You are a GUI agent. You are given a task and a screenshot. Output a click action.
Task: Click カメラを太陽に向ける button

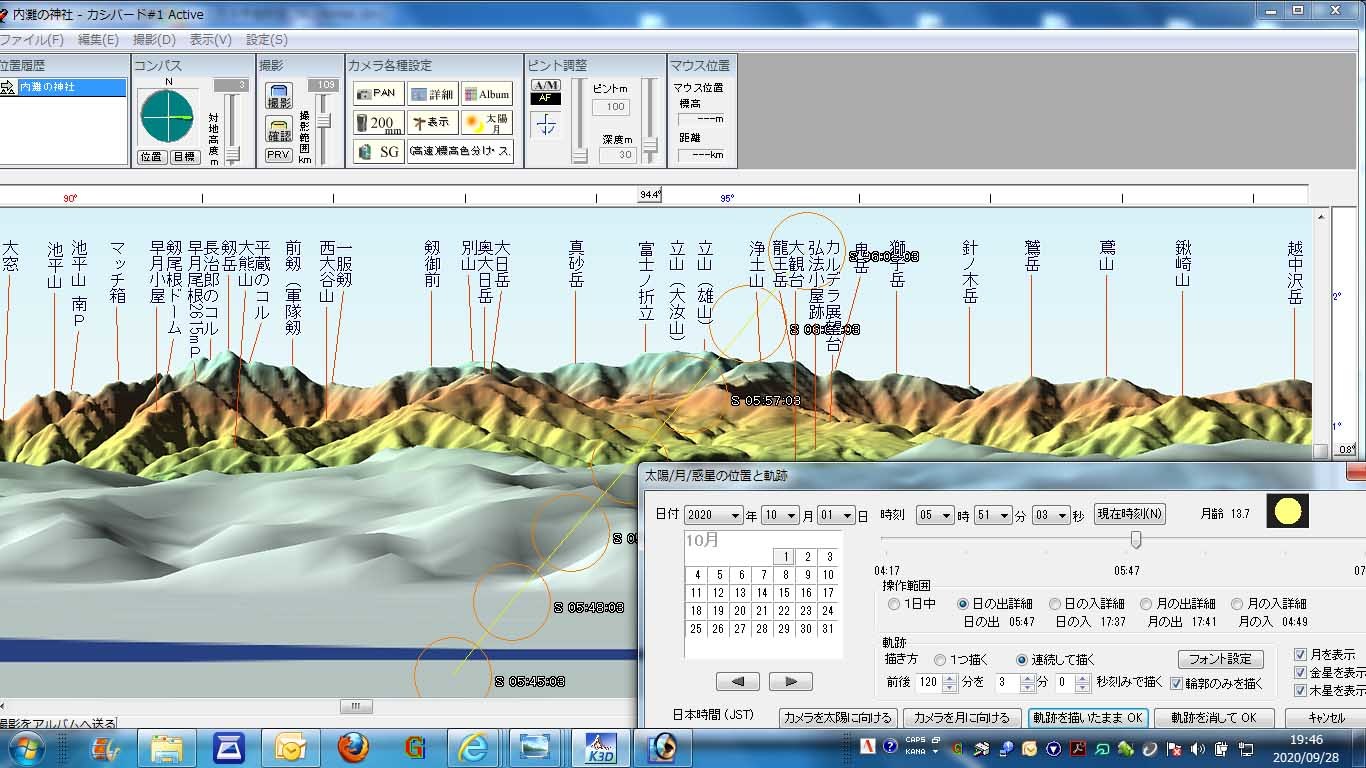(837, 718)
